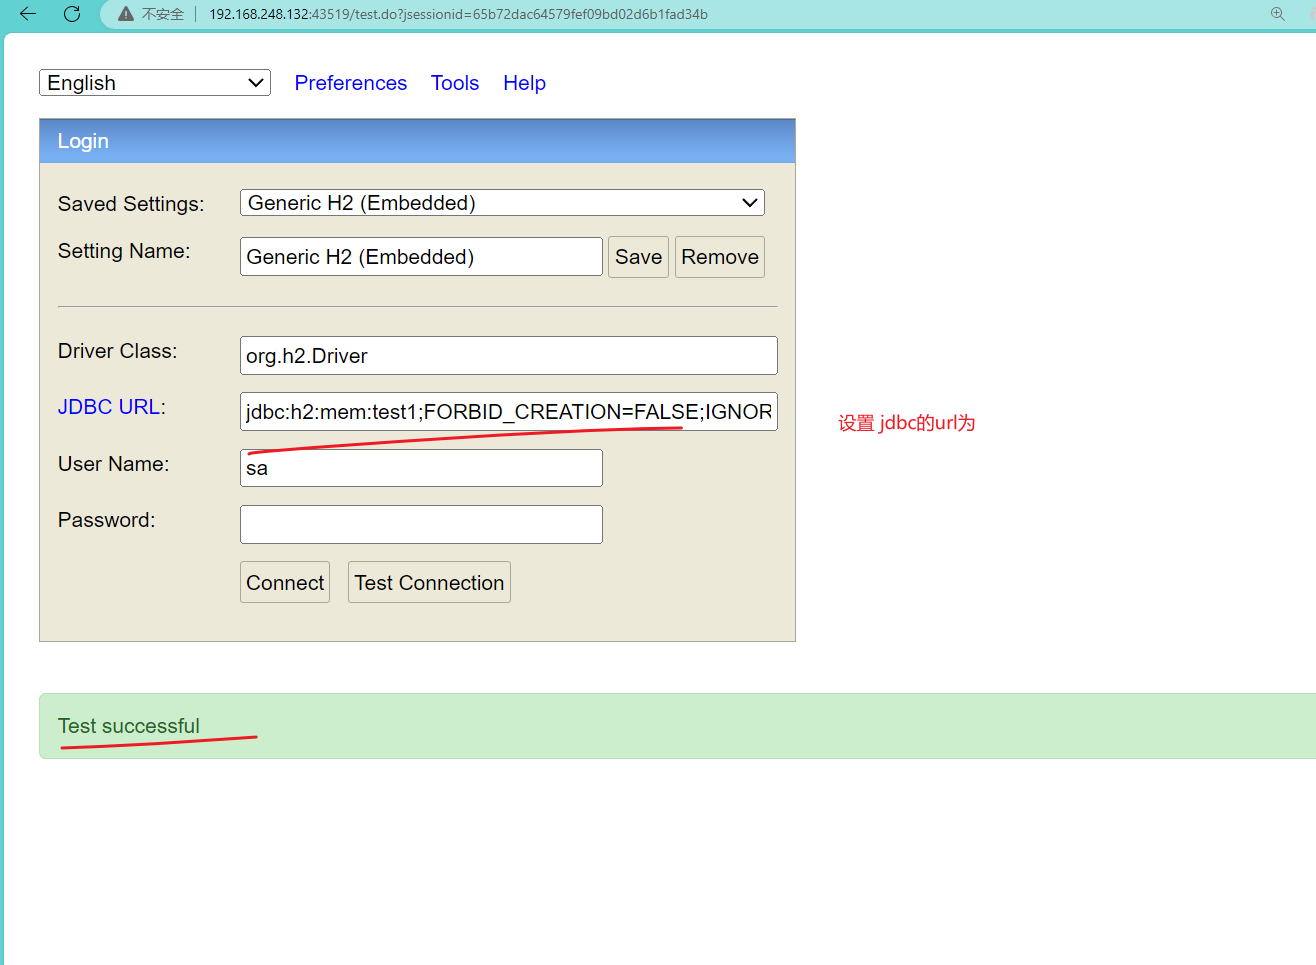Image resolution: width=1316 pixels, height=965 pixels.
Task: Click the JDBC URL link label
Action: click(x=109, y=407)
